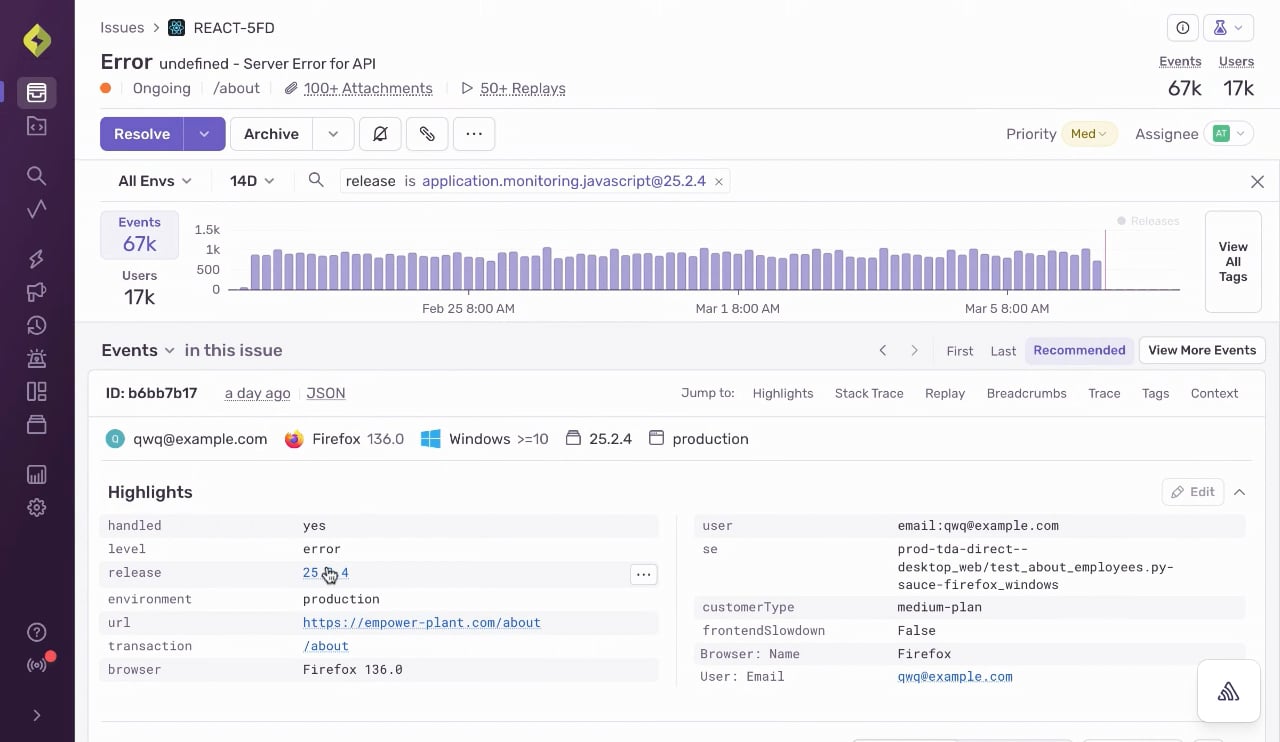Open the event JSON link
The width and height of the screenshot is (1280, 742).
(326, 393)
